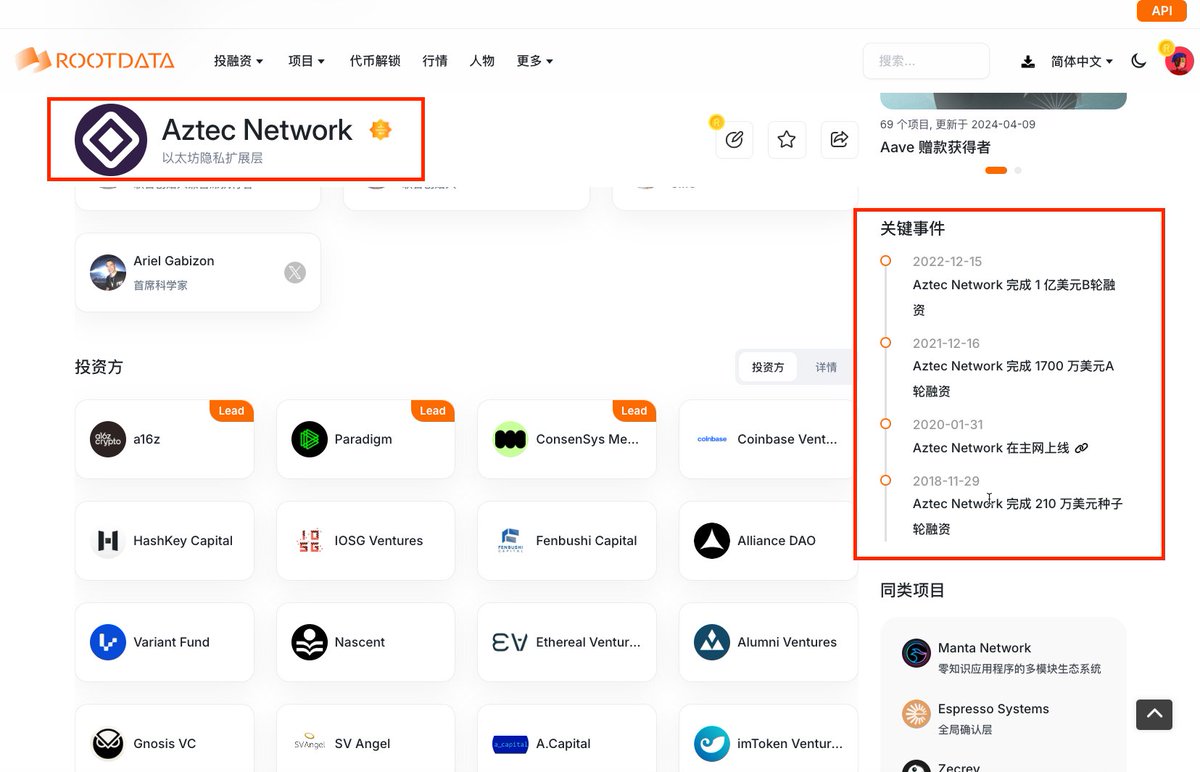The width and height of the screenshot is (1200, 772).
Task: Click the carousel banner thumbnail
Action: point(1003,101)
